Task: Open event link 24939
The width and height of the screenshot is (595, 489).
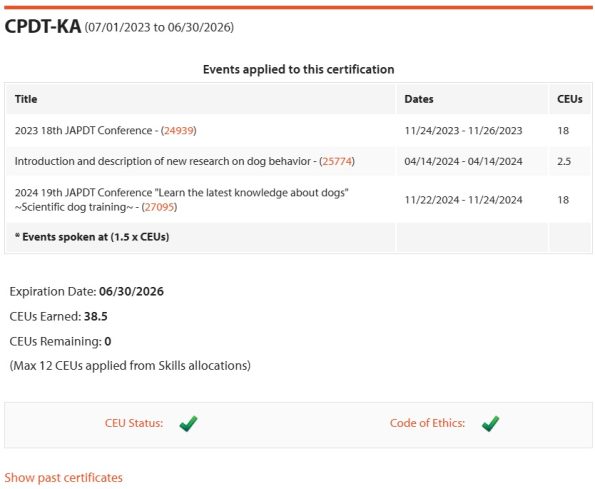Action: click(x=179, y=131)
